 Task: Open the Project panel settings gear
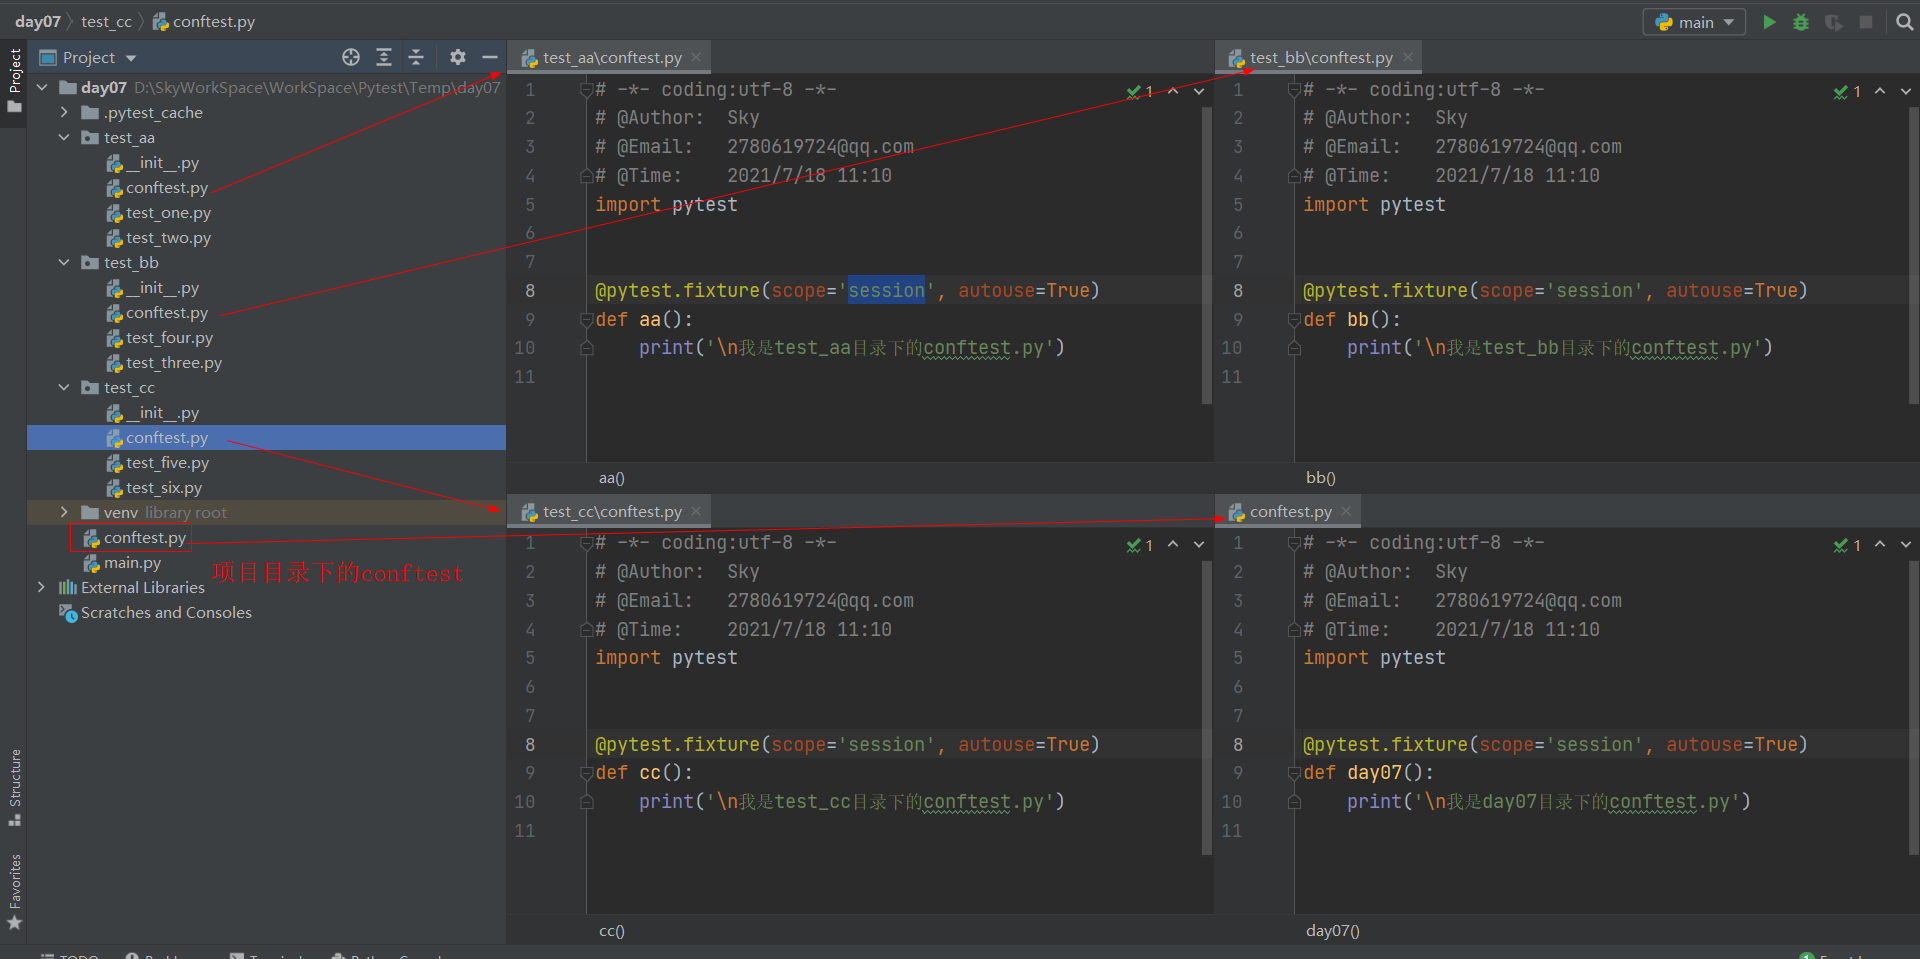pyautogui.click(x=457, y=57)
